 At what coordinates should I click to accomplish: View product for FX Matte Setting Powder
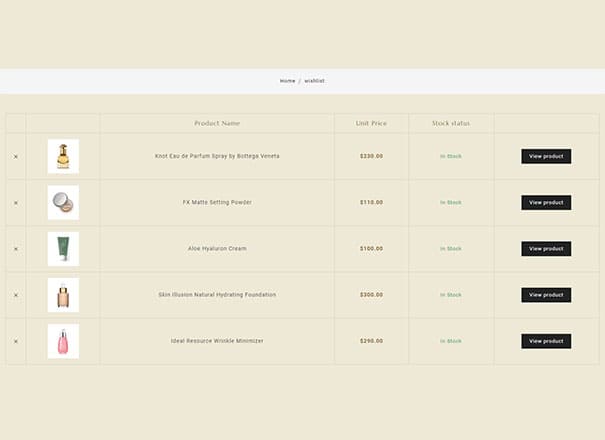click(546, 203)
